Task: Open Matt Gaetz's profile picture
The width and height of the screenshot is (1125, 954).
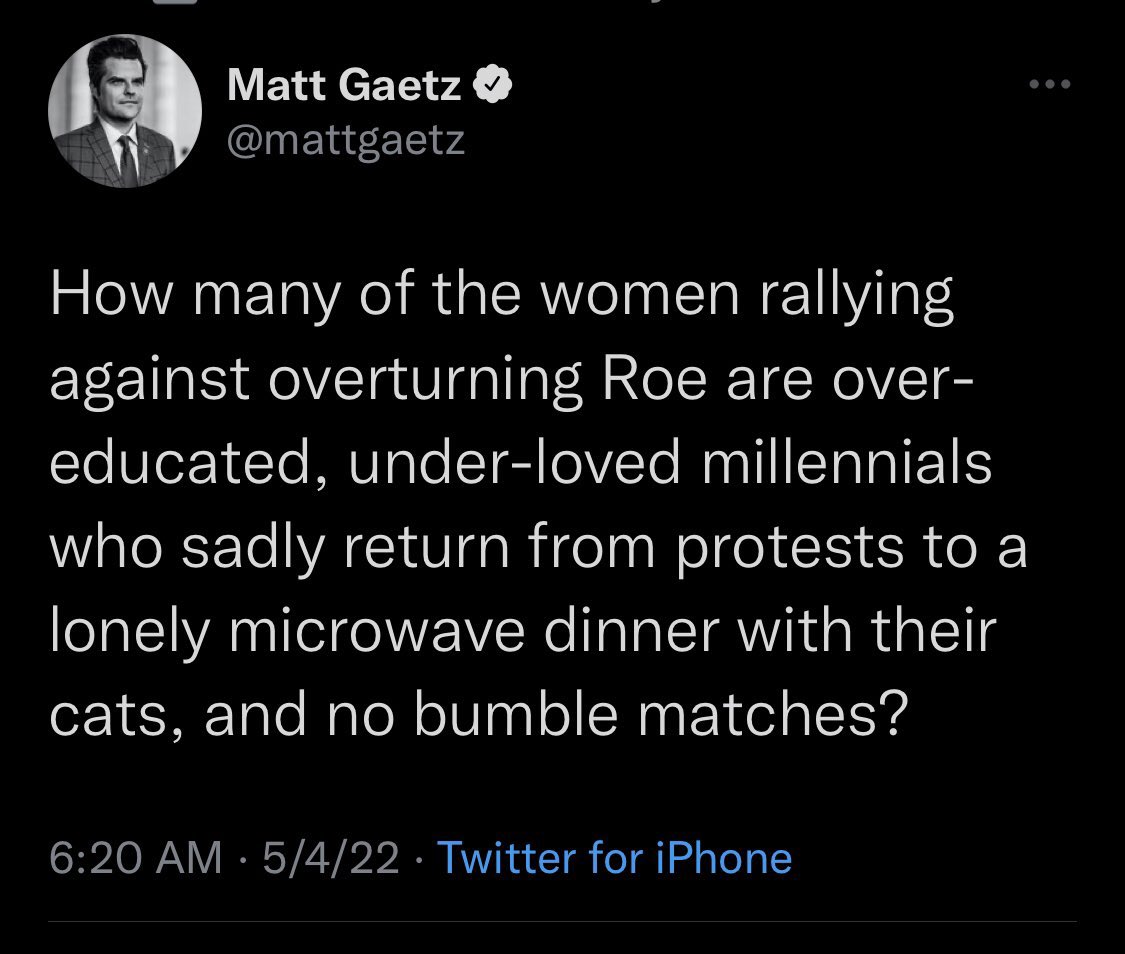Action: (x=125, y=111)
